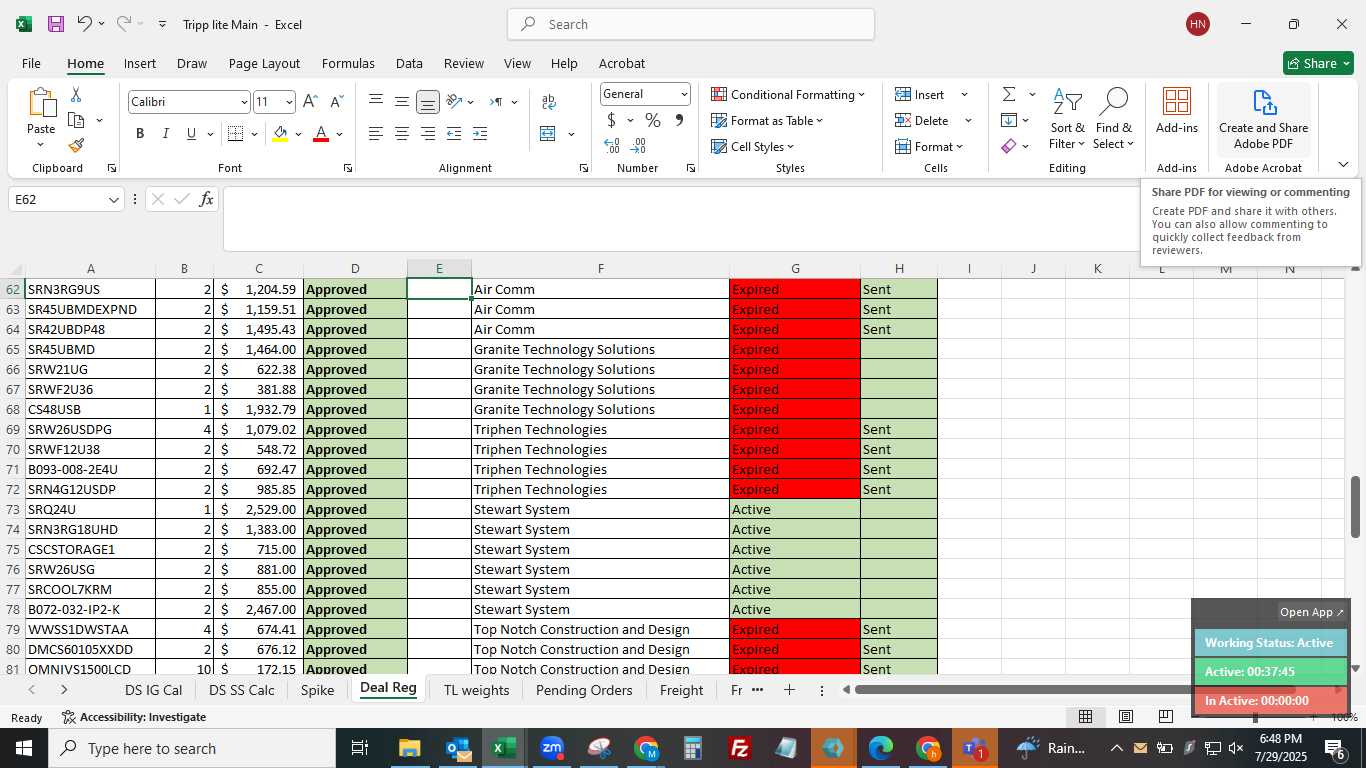Apply yellow Fill Color swatch
1366x768 pixels.
click(x=281, y=134)
